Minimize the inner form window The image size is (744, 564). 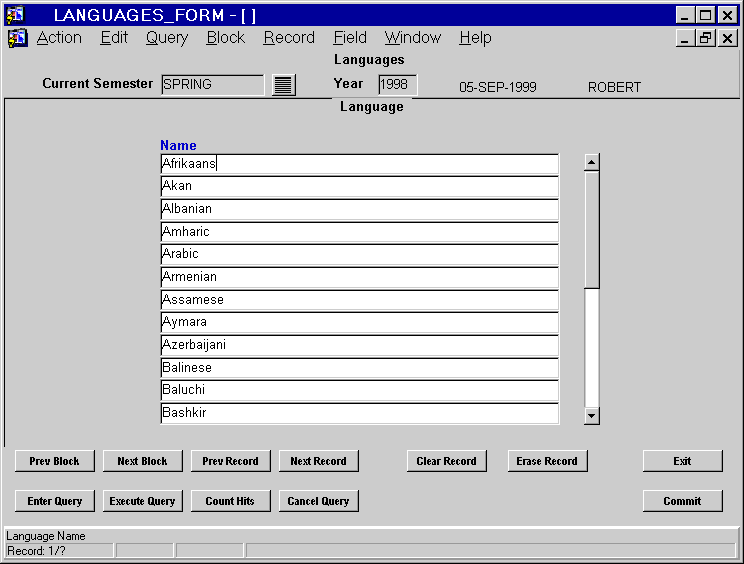pos(685,38)
